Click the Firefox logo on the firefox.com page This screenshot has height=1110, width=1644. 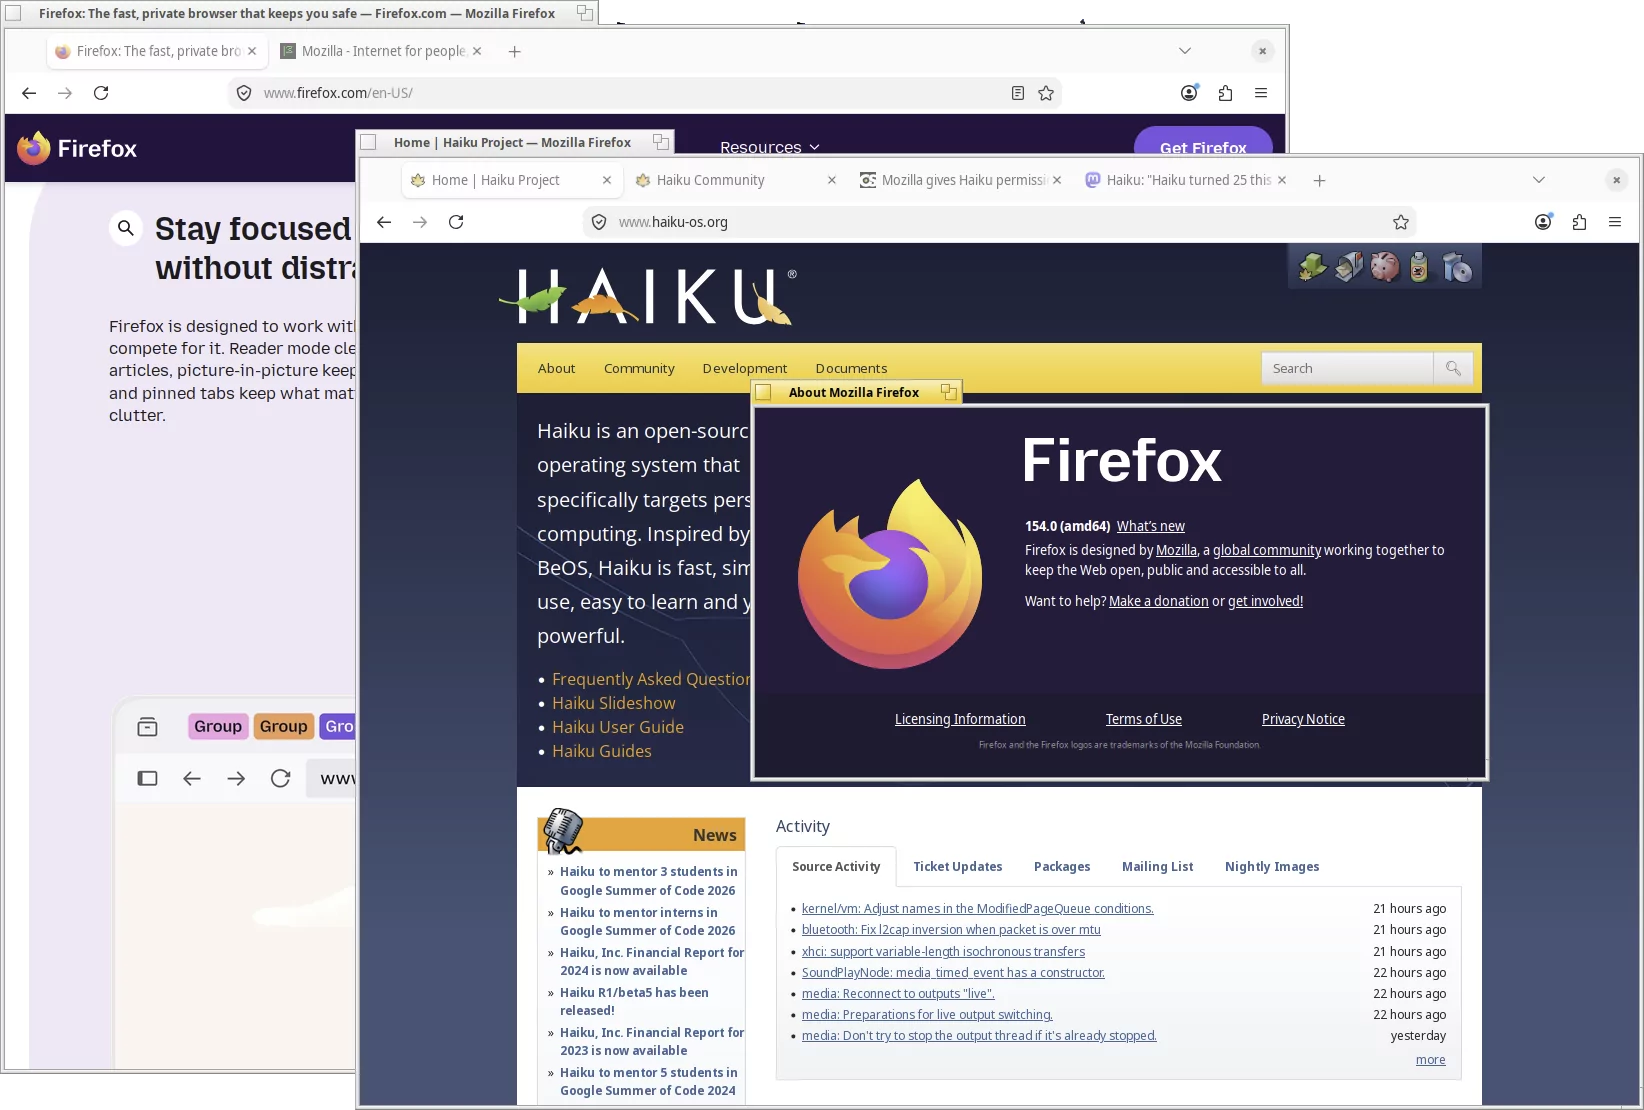click(77, 148)
